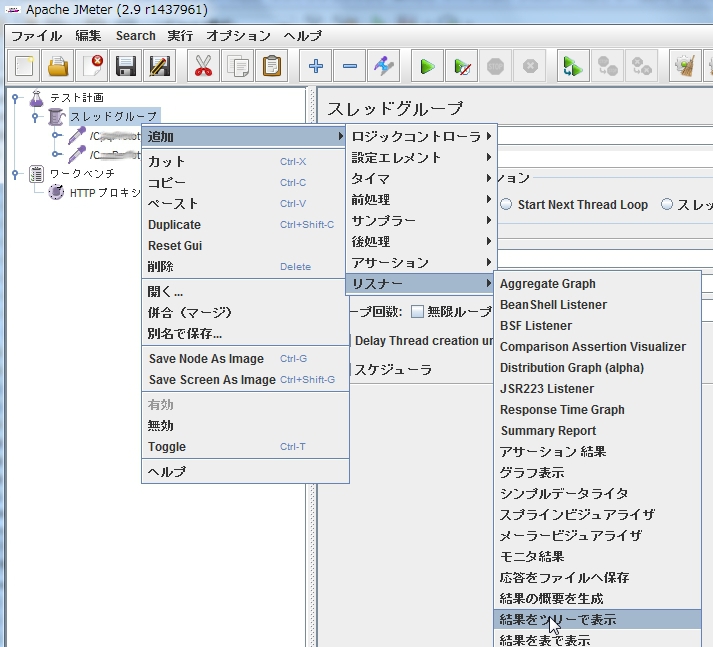Click the Paste clipboard icon
The height and width of the screenshot is (647, 713).
(271, 66)
